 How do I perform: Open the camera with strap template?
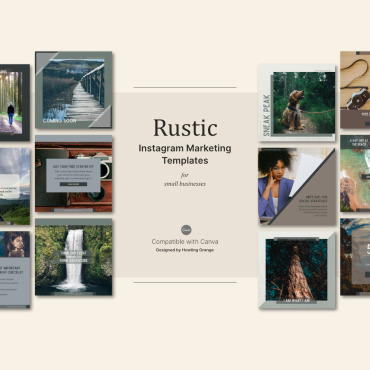[355, 90]
